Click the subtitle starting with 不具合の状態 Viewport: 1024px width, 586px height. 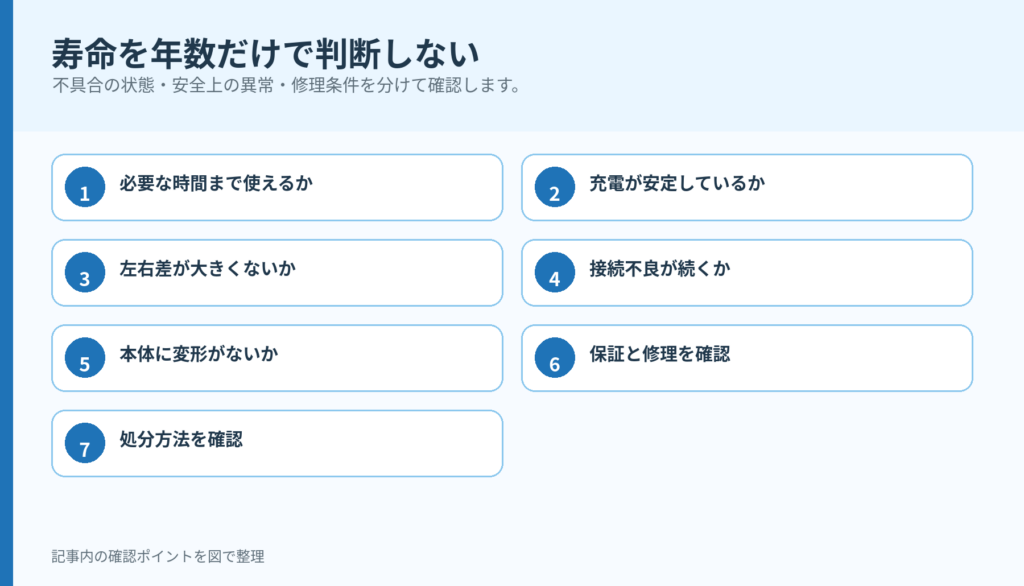pyautogui.click(x=286, y=86)
